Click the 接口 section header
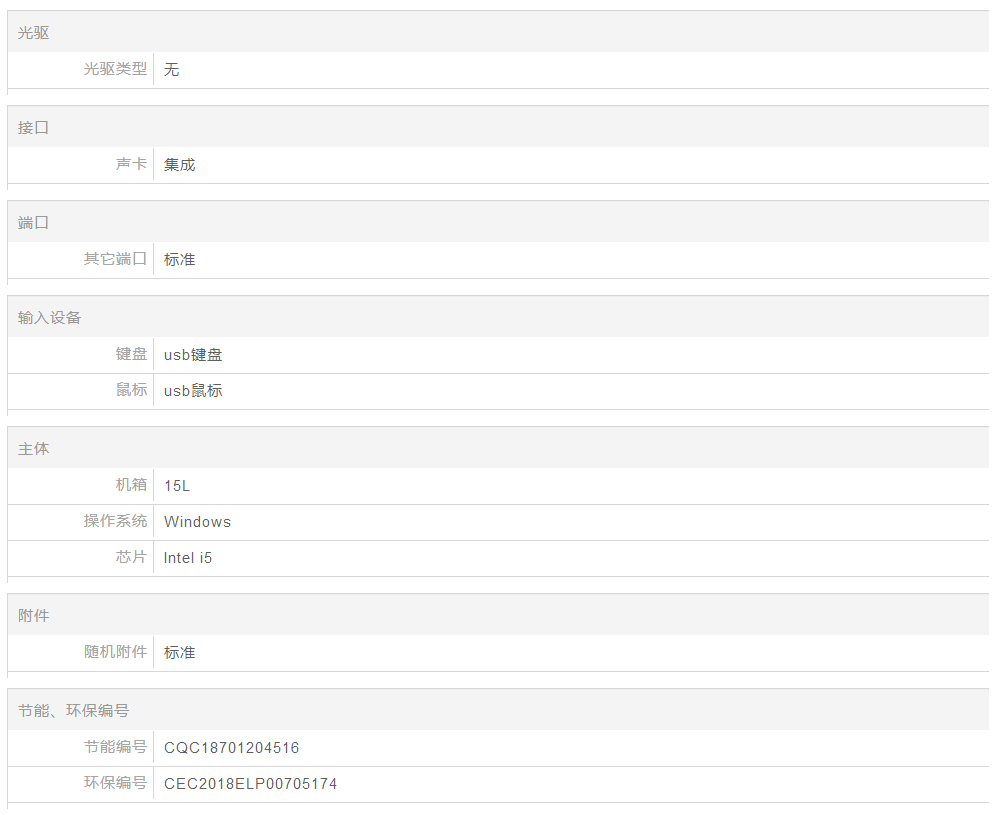996x815 pixels. point(34,128)
